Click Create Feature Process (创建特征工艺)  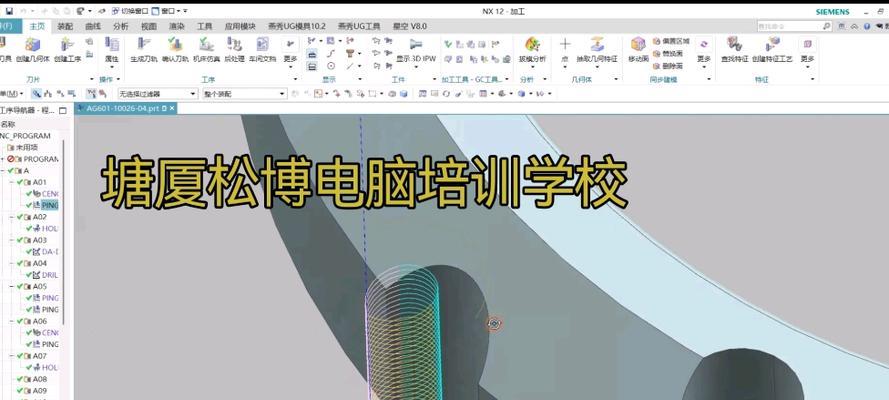(772, 49)
